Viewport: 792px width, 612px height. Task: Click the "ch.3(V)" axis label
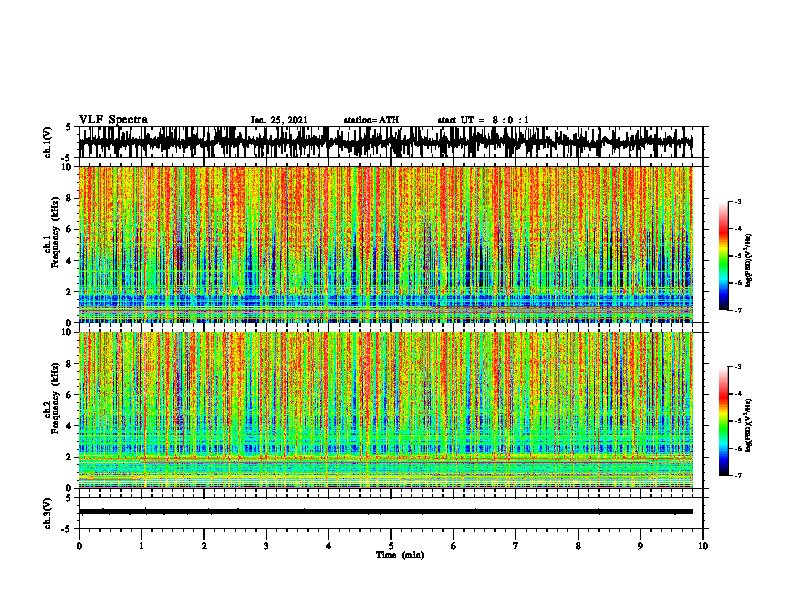click(47, 513)
